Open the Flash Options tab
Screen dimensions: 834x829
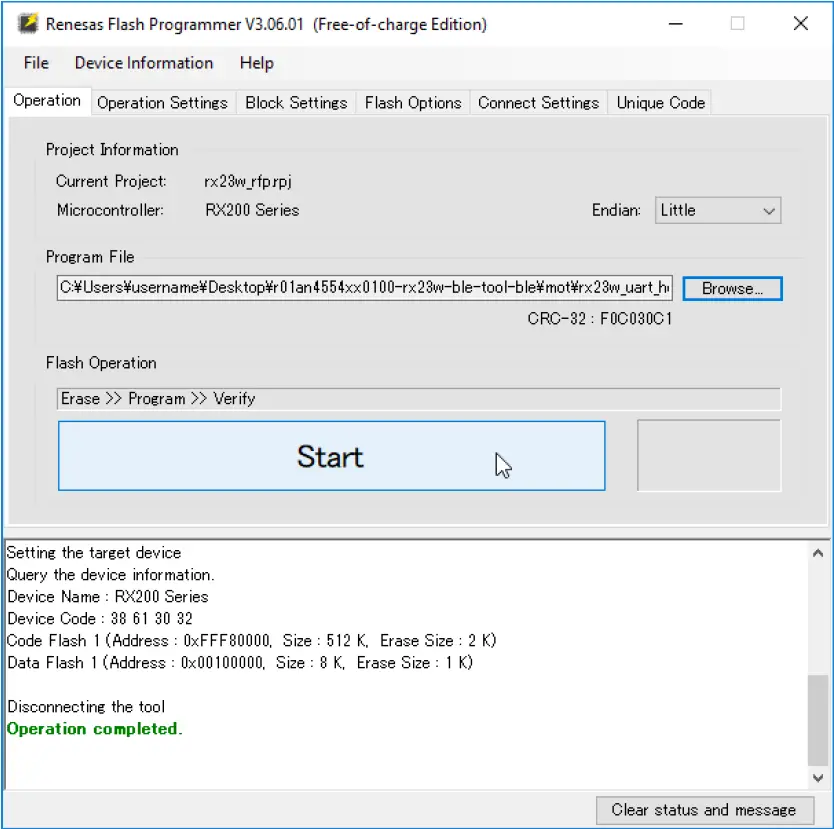(412, 102)
